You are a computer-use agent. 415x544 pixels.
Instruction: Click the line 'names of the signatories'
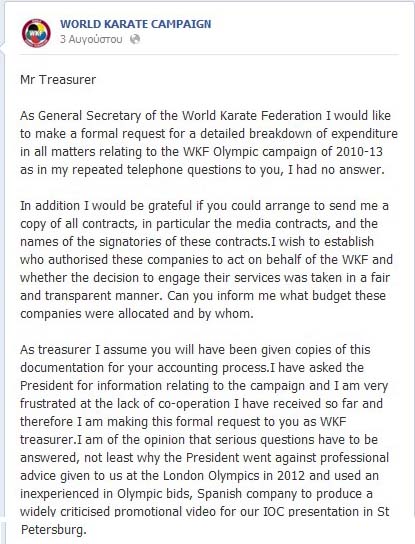coord(197,242)
